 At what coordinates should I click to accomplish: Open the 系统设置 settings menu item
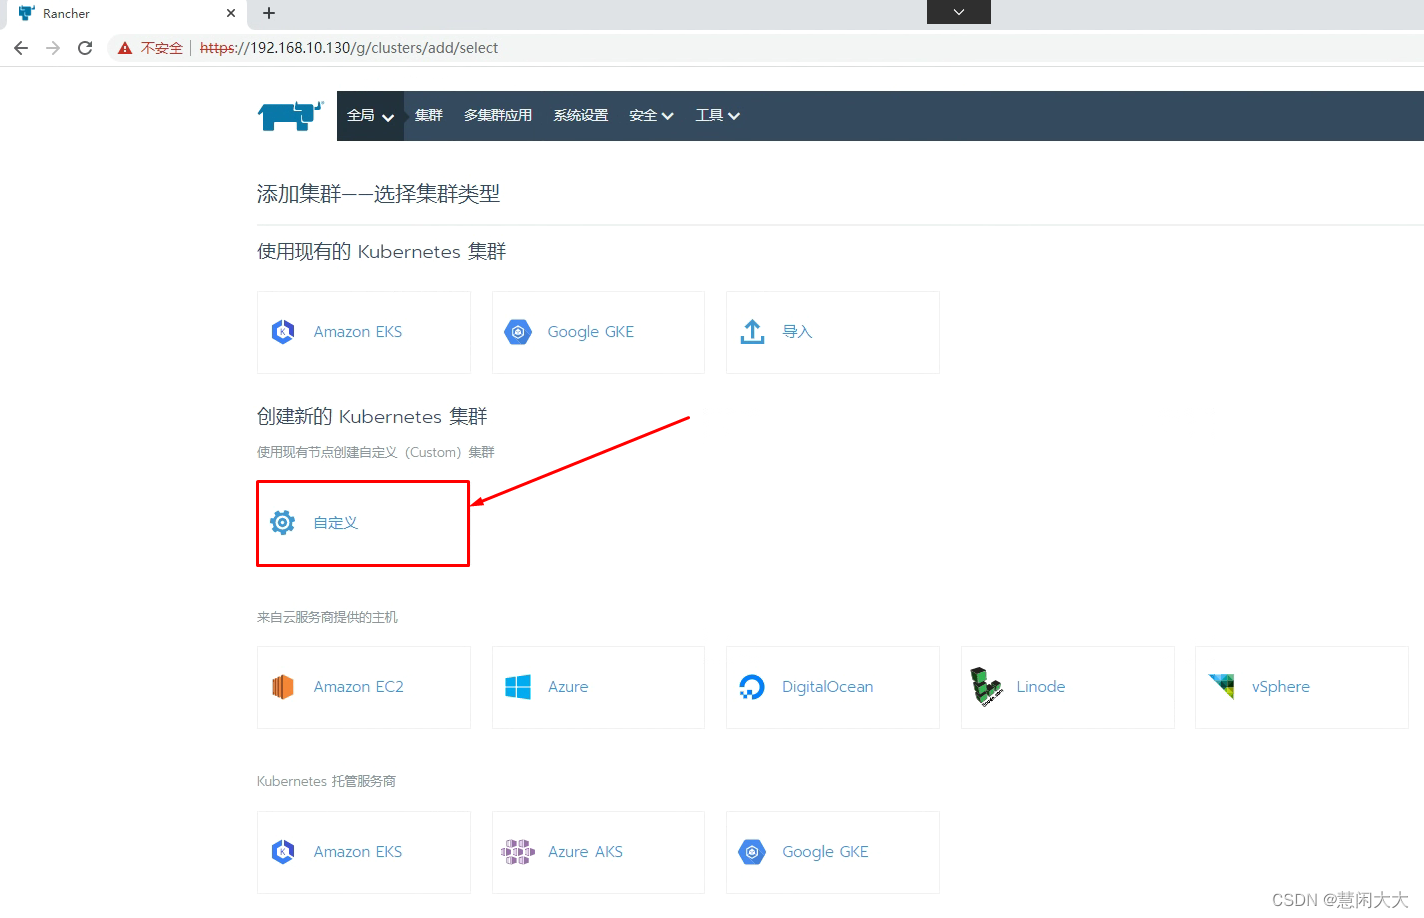tap(581, 116)
